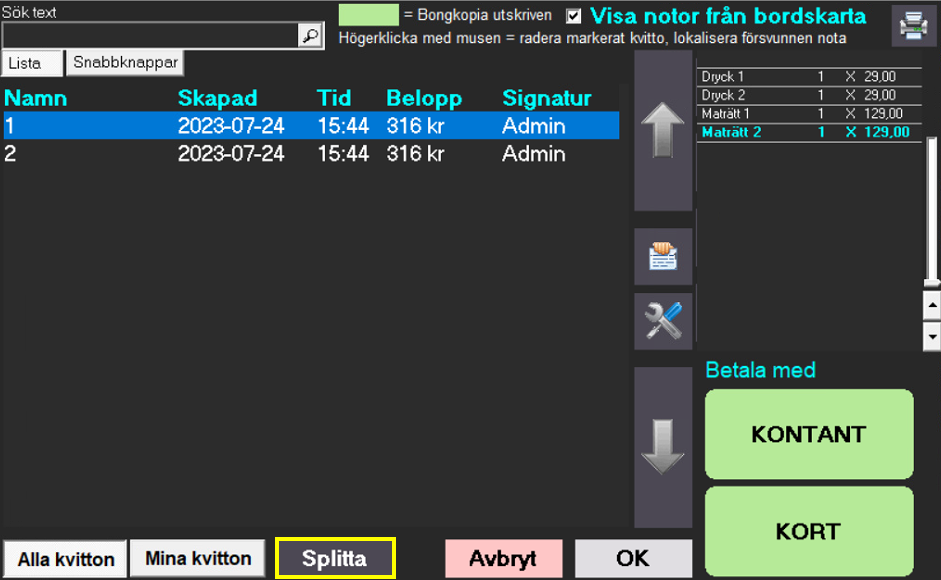Click small scroll up arrow in item list
941x580 pixels.
(932, 304)
